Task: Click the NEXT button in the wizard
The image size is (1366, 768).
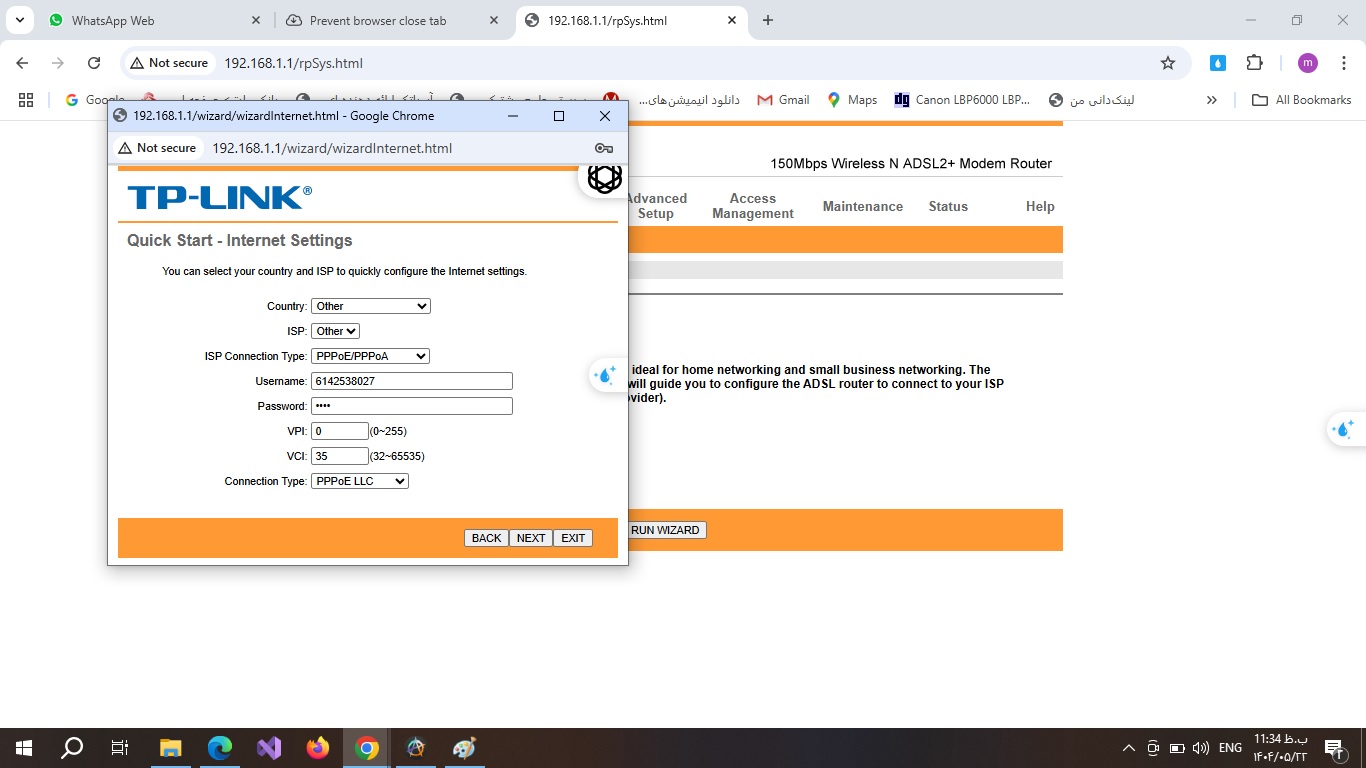Action: tap(530, 538)
